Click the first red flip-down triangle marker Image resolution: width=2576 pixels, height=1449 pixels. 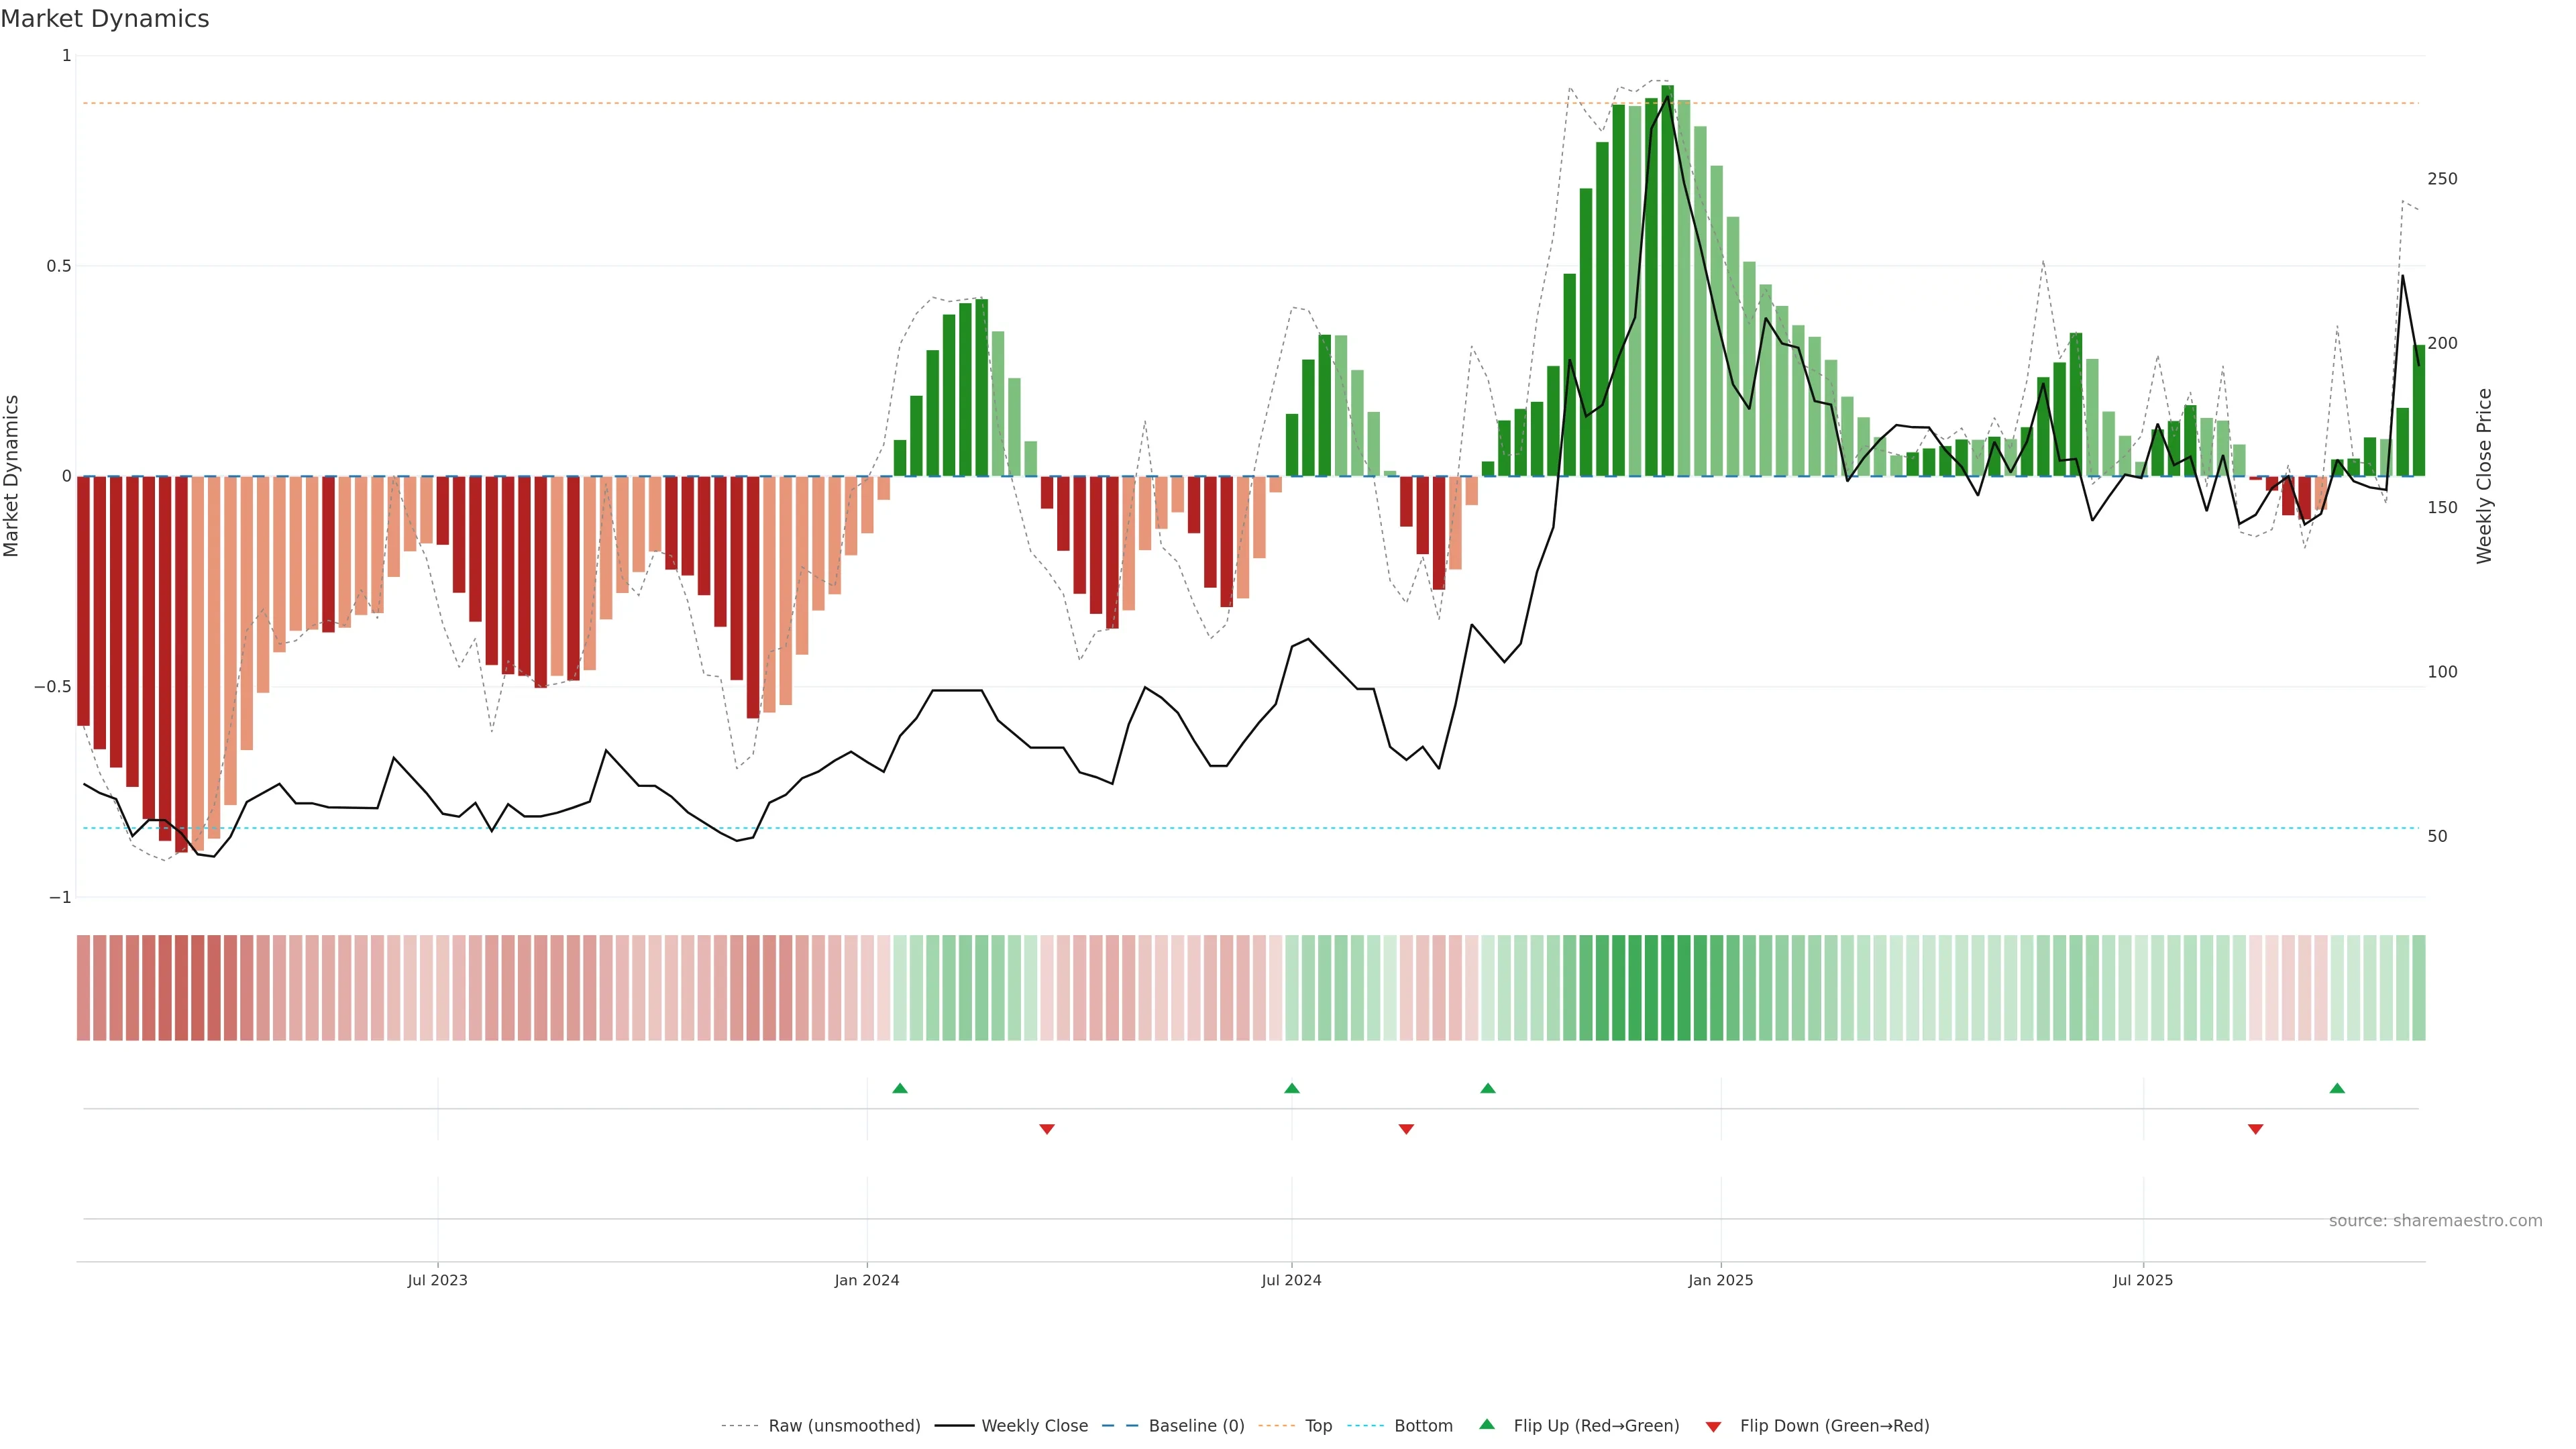[x=1047, y=1129]
